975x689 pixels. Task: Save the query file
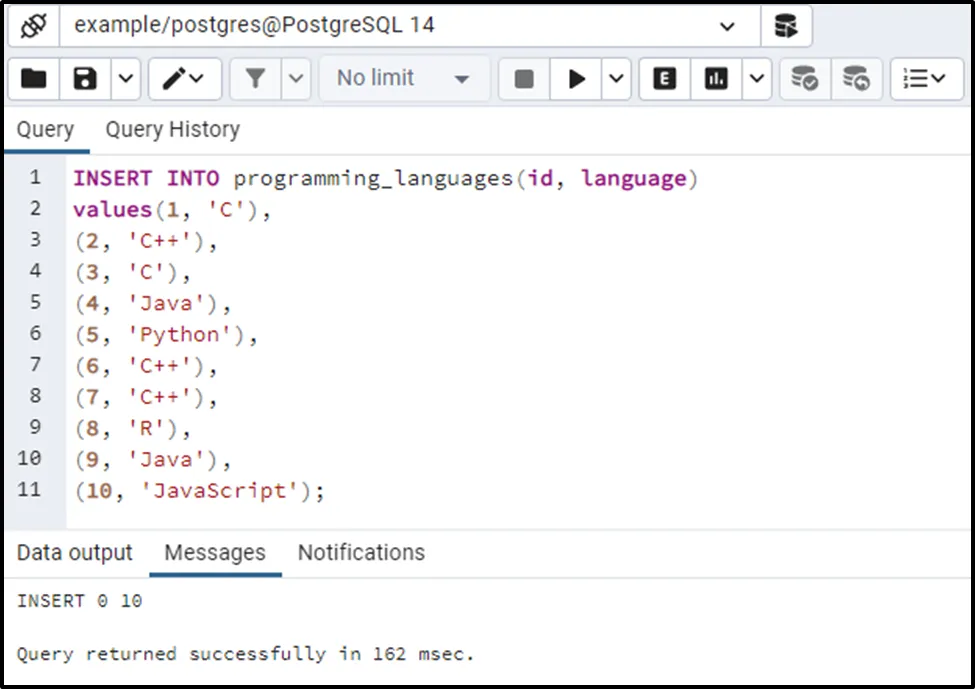[x=85, y=79]
